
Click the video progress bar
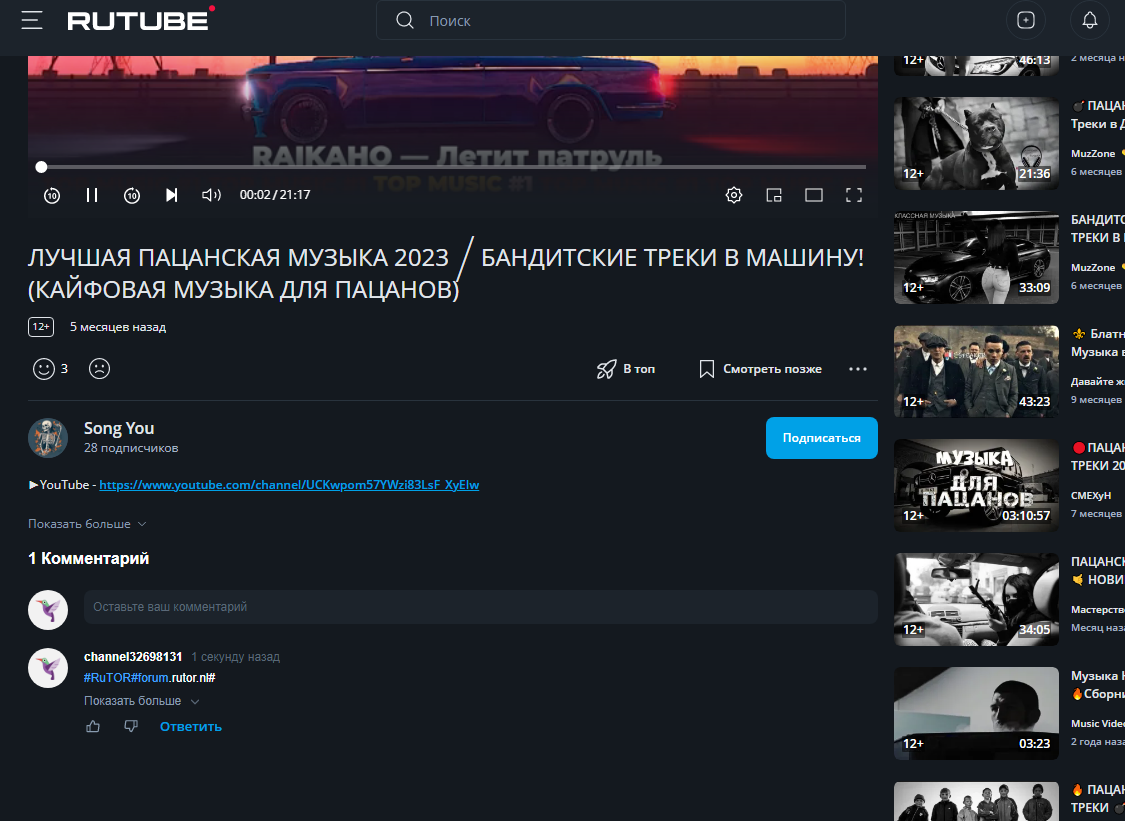click(453, 167)
